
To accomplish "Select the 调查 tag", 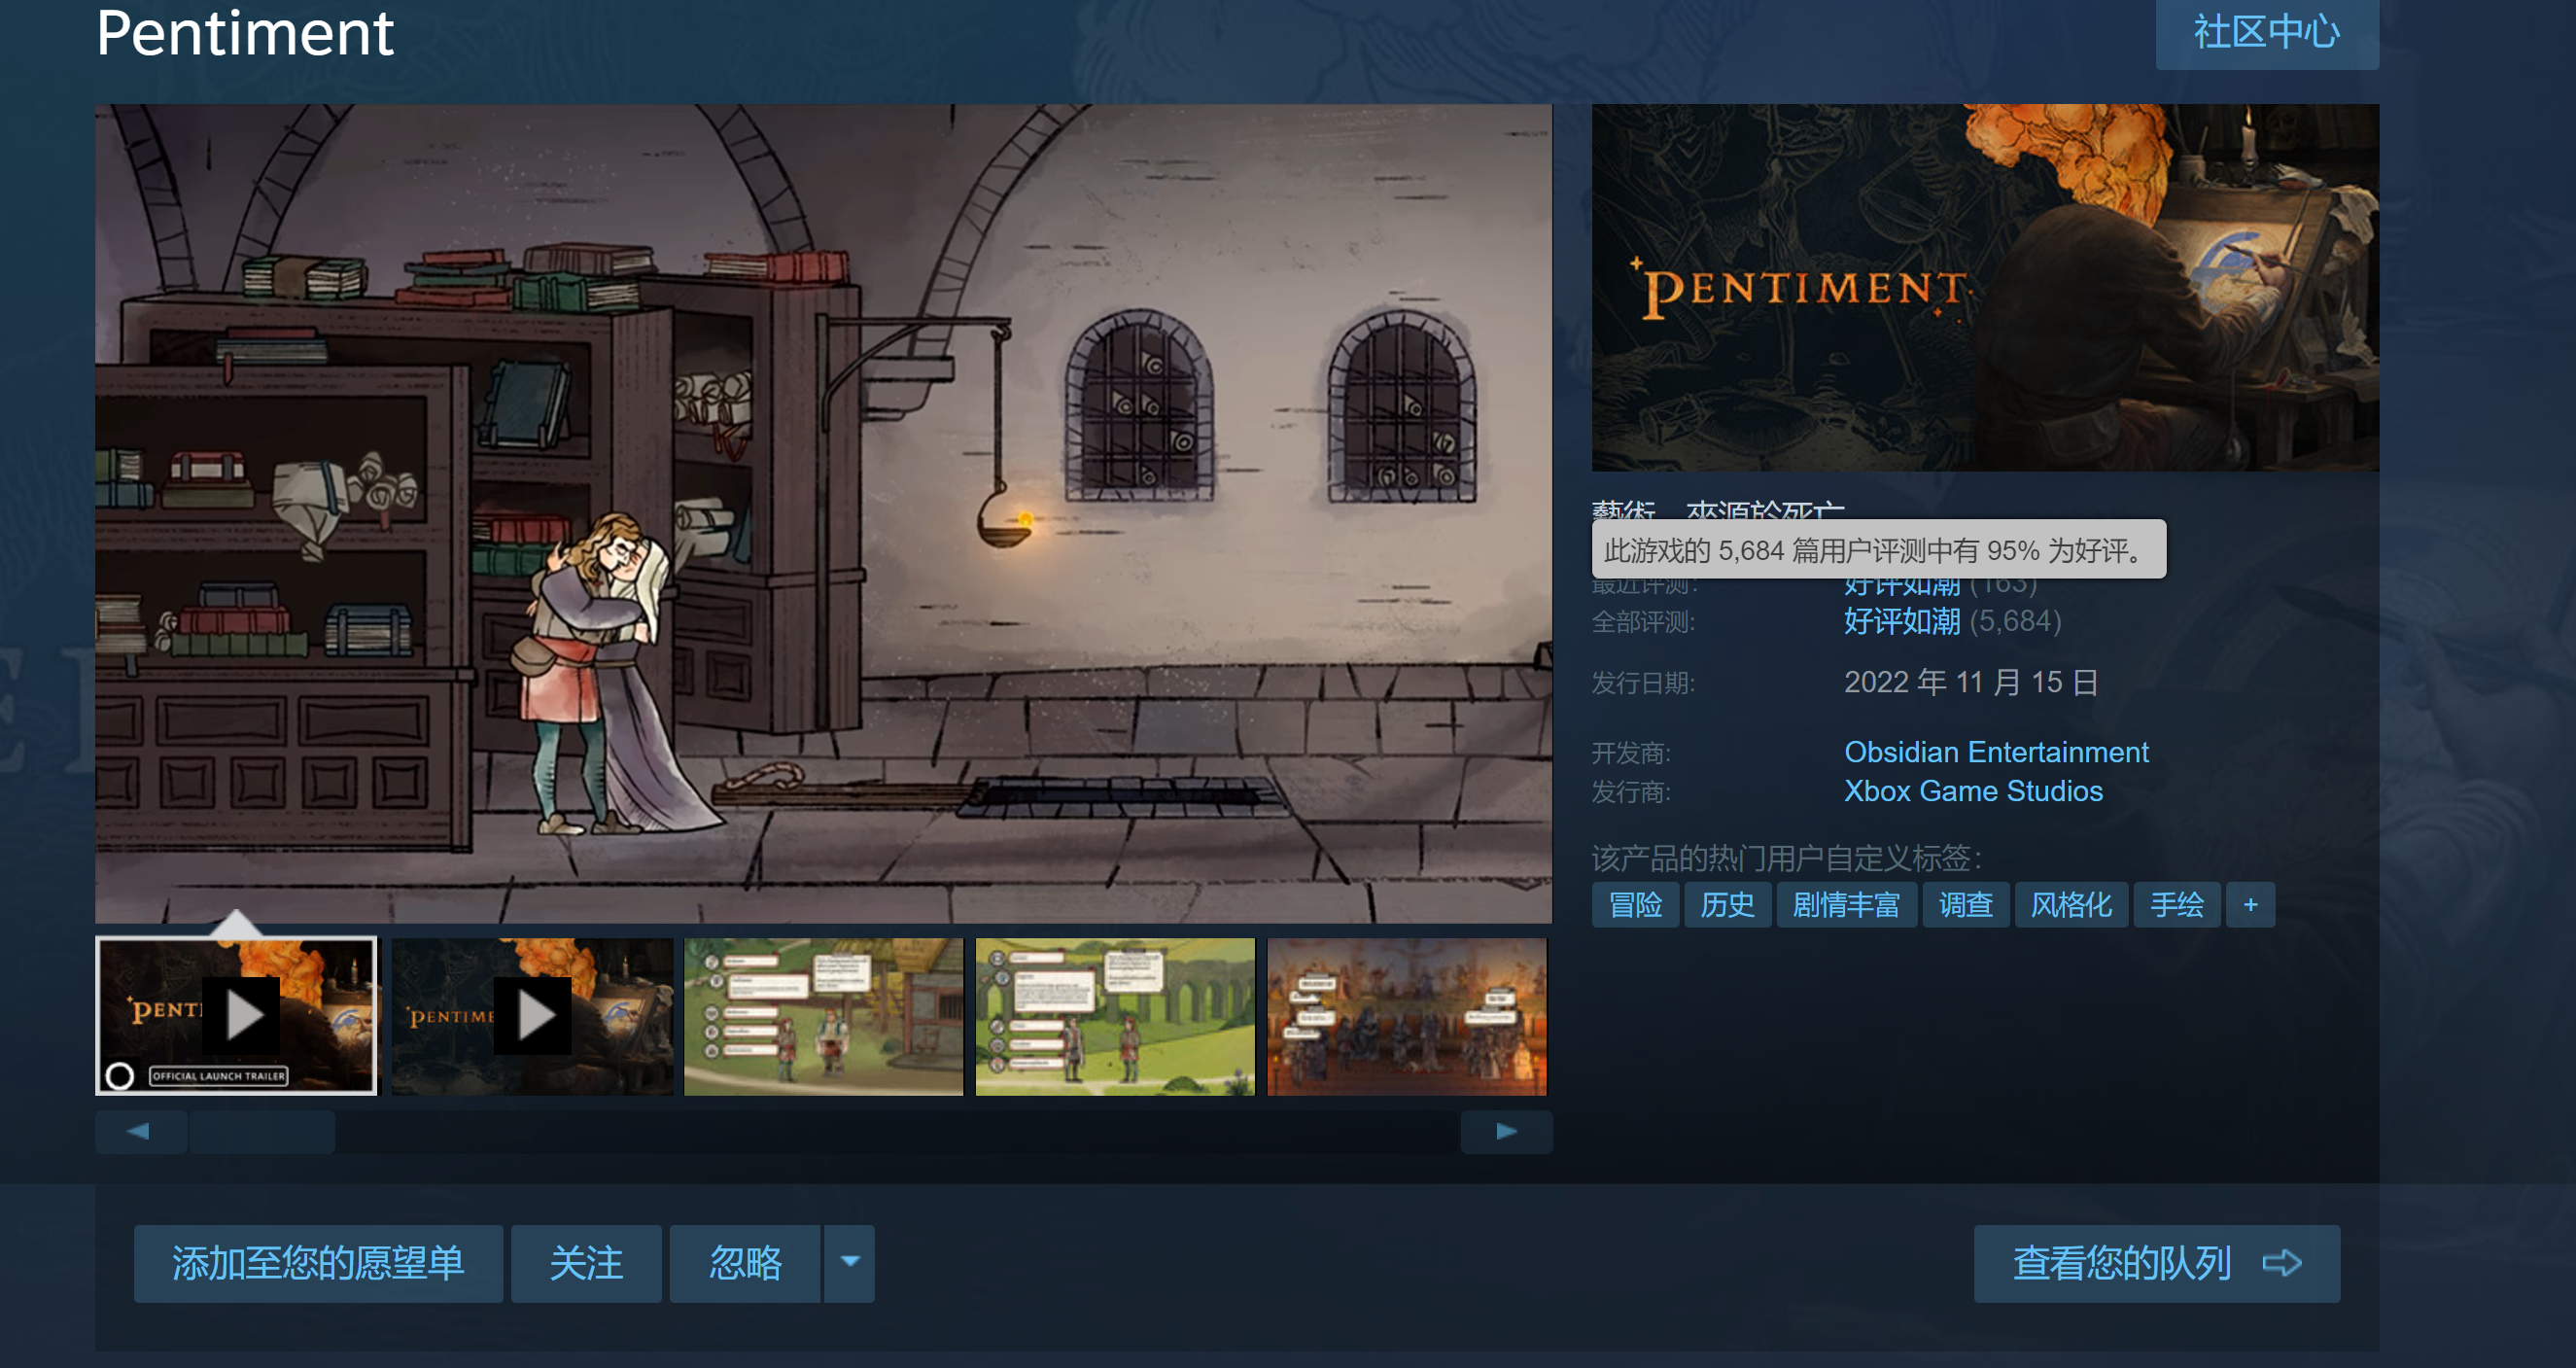I will coord(1966,905).
